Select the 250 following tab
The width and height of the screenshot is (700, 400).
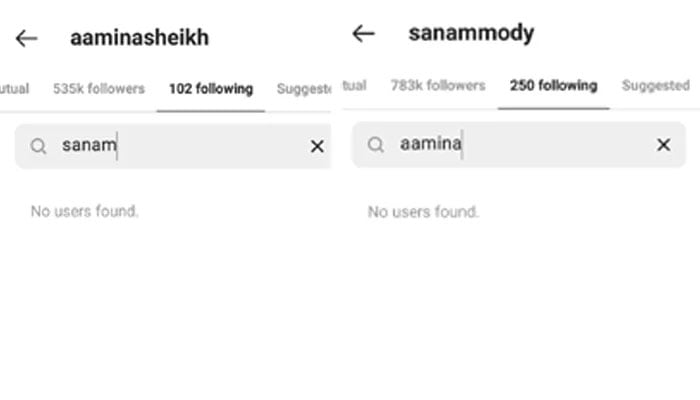[552, 86]
